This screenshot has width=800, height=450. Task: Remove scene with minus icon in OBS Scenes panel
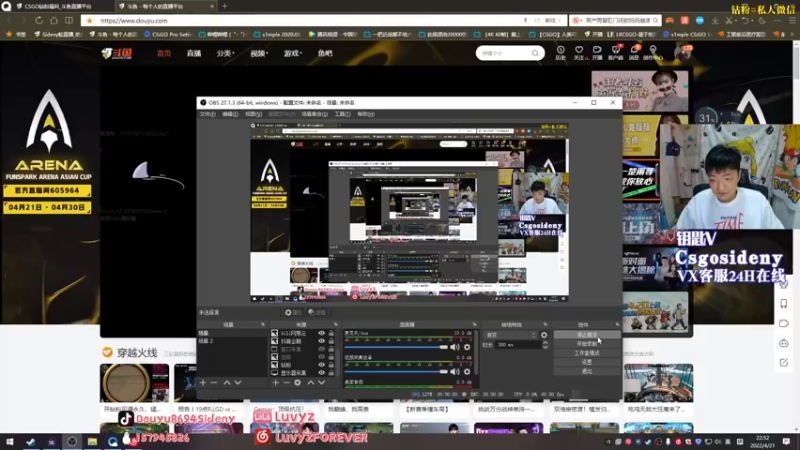(x=214, y=383)
